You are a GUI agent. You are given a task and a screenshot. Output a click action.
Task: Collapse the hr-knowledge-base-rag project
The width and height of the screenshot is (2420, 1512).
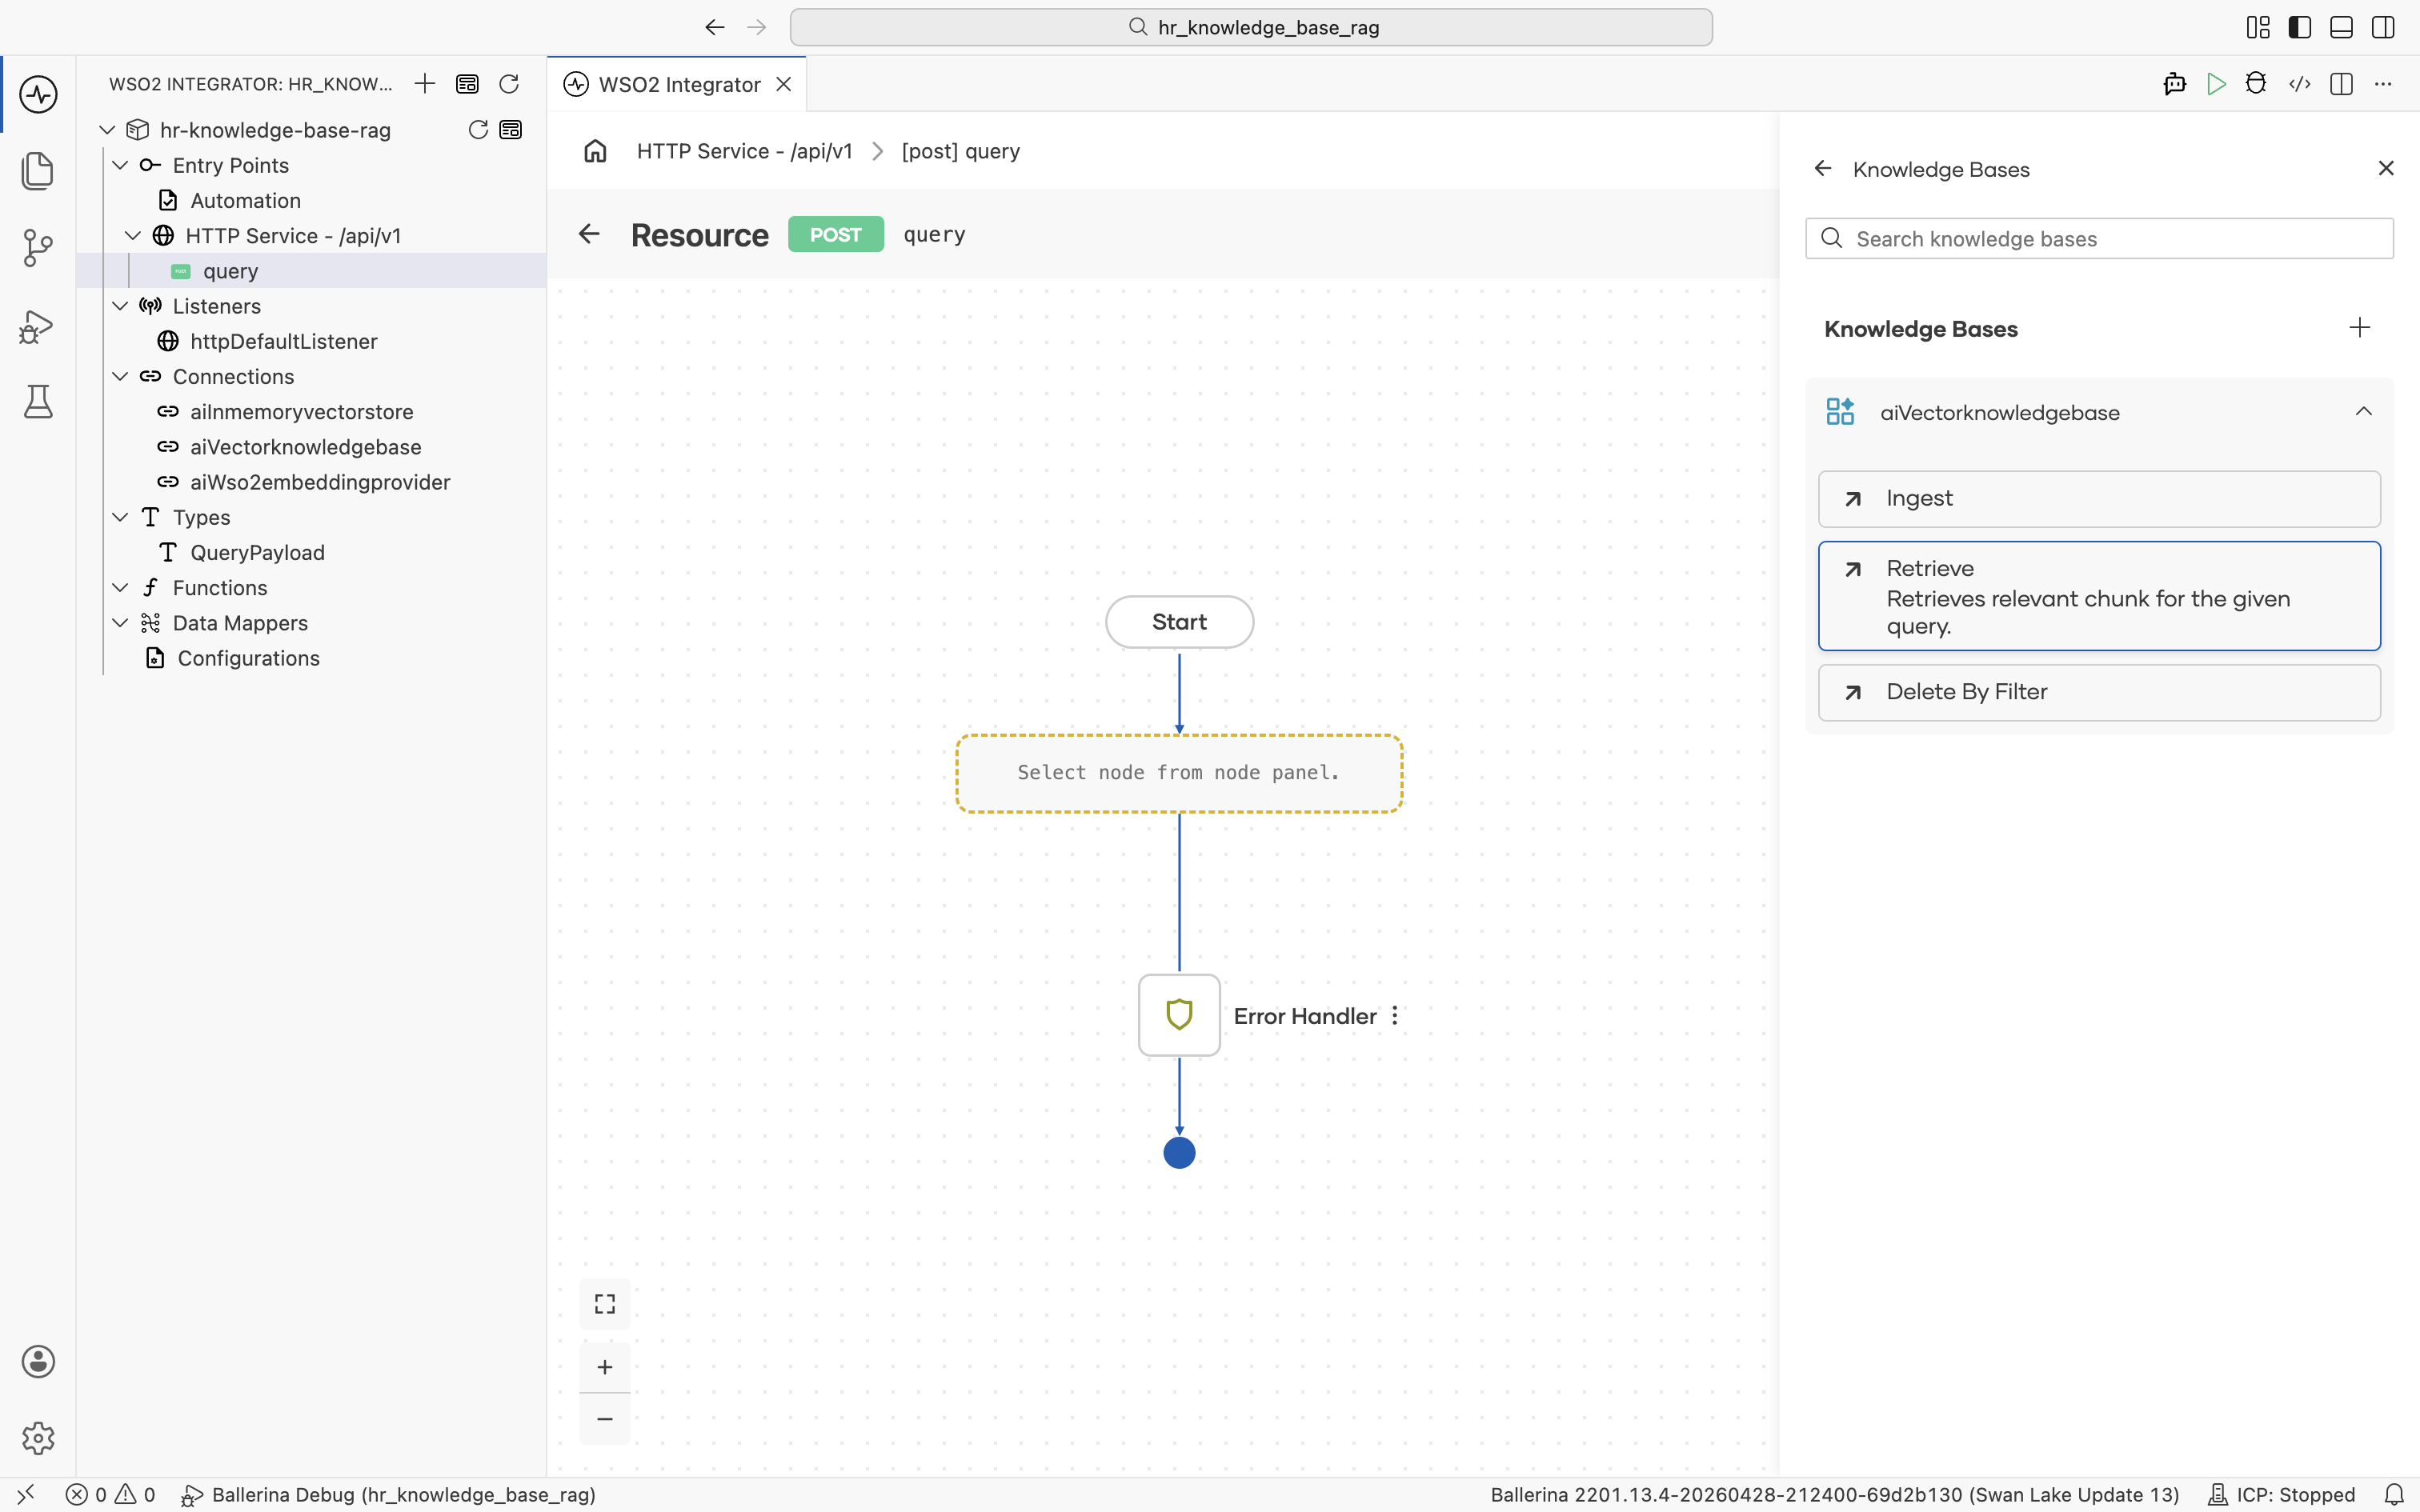click(107, 130)
